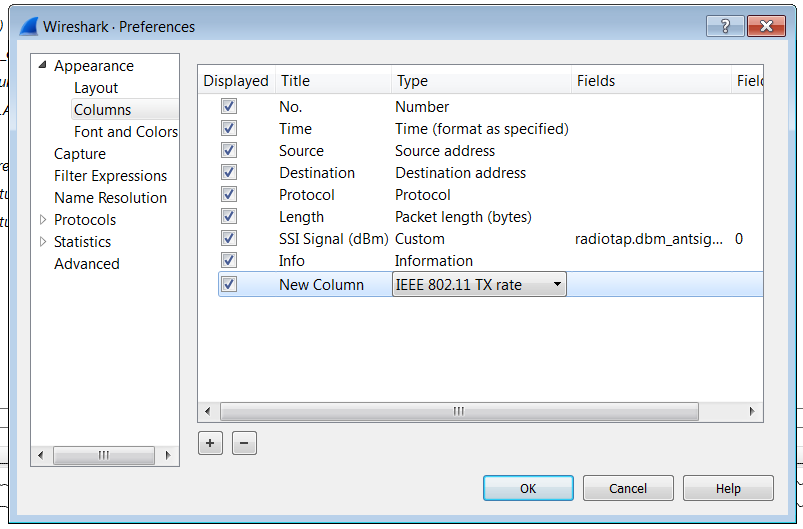Viewport: 803px width, 529px height.
Task: Click the 'Packet length (bytes)' type cell
Action: (x=463, y=217)
